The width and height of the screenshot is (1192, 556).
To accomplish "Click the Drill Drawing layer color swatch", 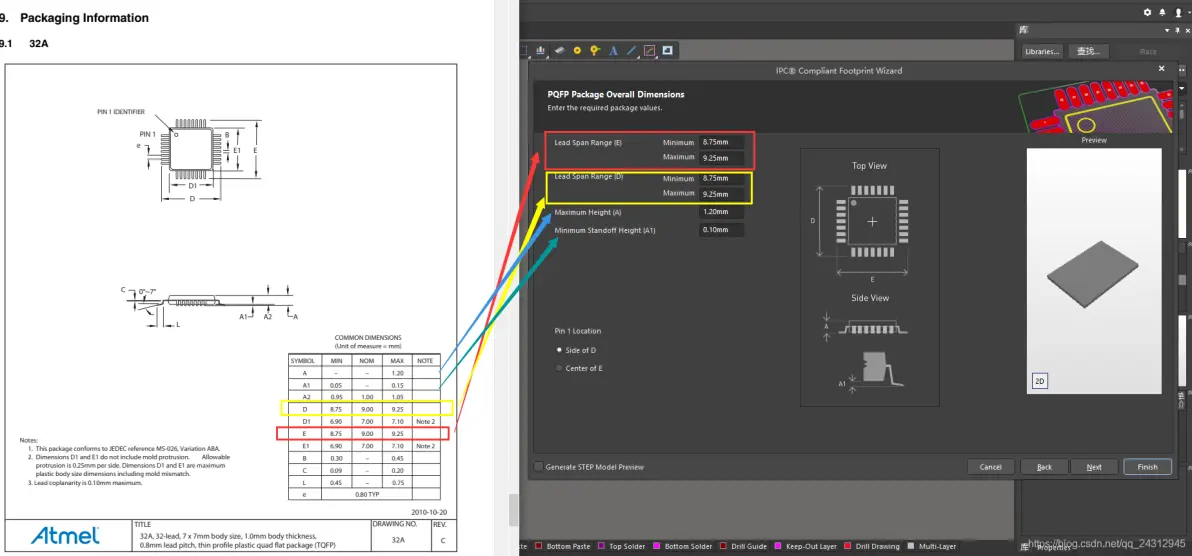I will tap(848, 546).
